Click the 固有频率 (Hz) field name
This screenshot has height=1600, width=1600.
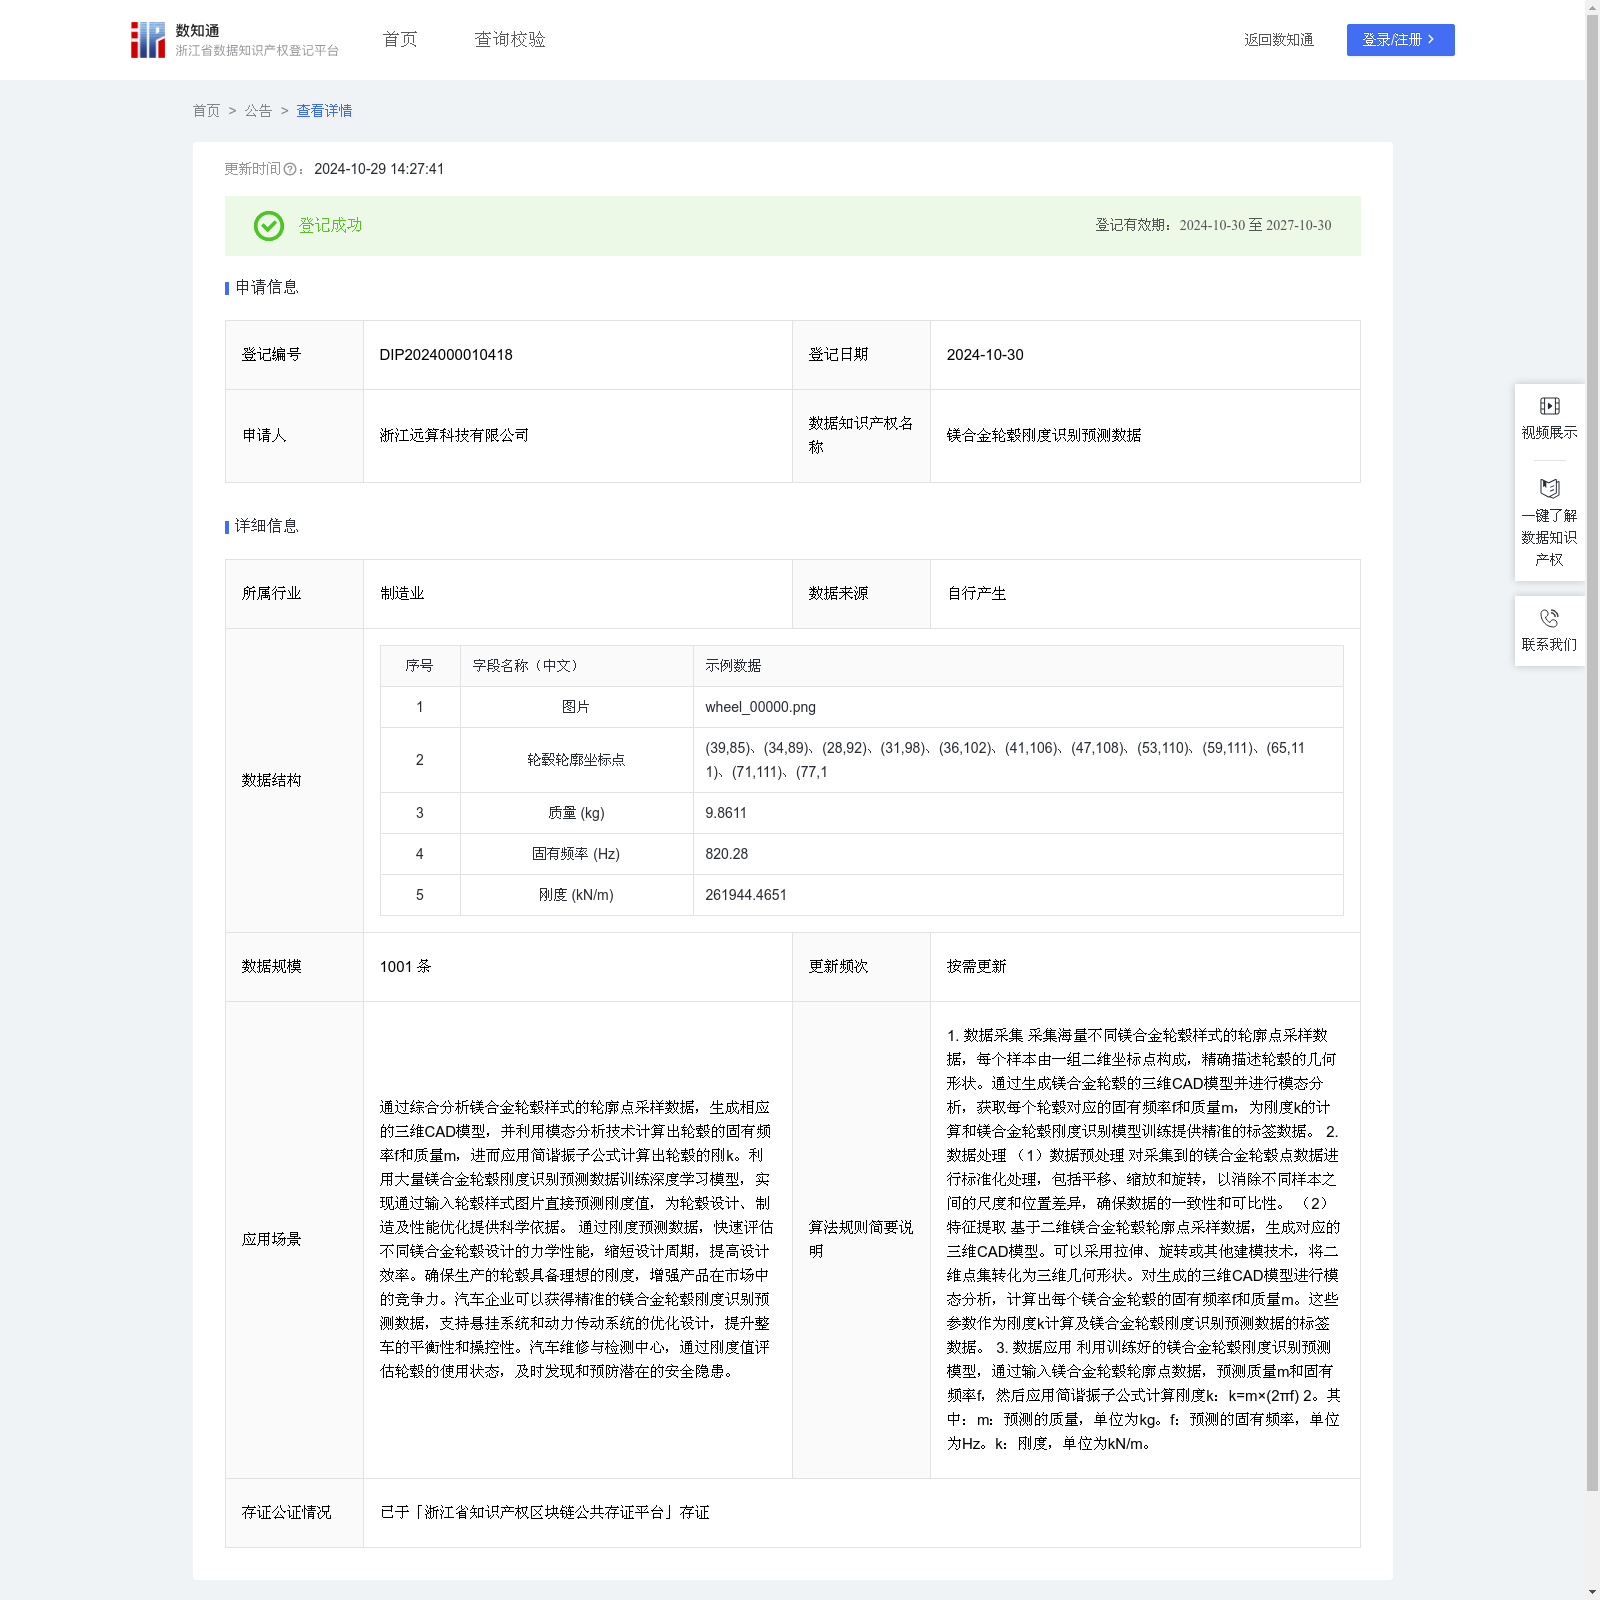(x=576, y=854)
